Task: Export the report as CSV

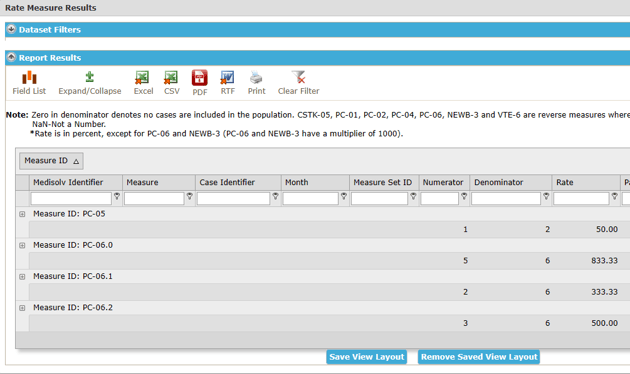Action: tap(172, 83)
